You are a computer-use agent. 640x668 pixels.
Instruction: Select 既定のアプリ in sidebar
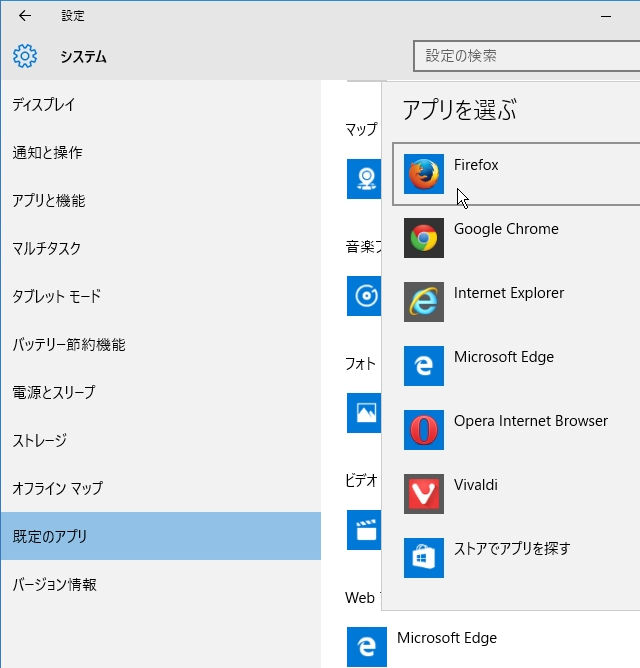[x=161, y=536]
